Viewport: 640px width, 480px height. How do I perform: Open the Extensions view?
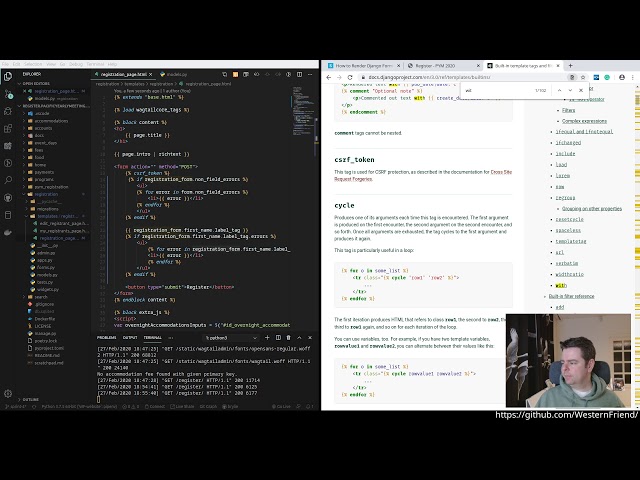[8, 129]
